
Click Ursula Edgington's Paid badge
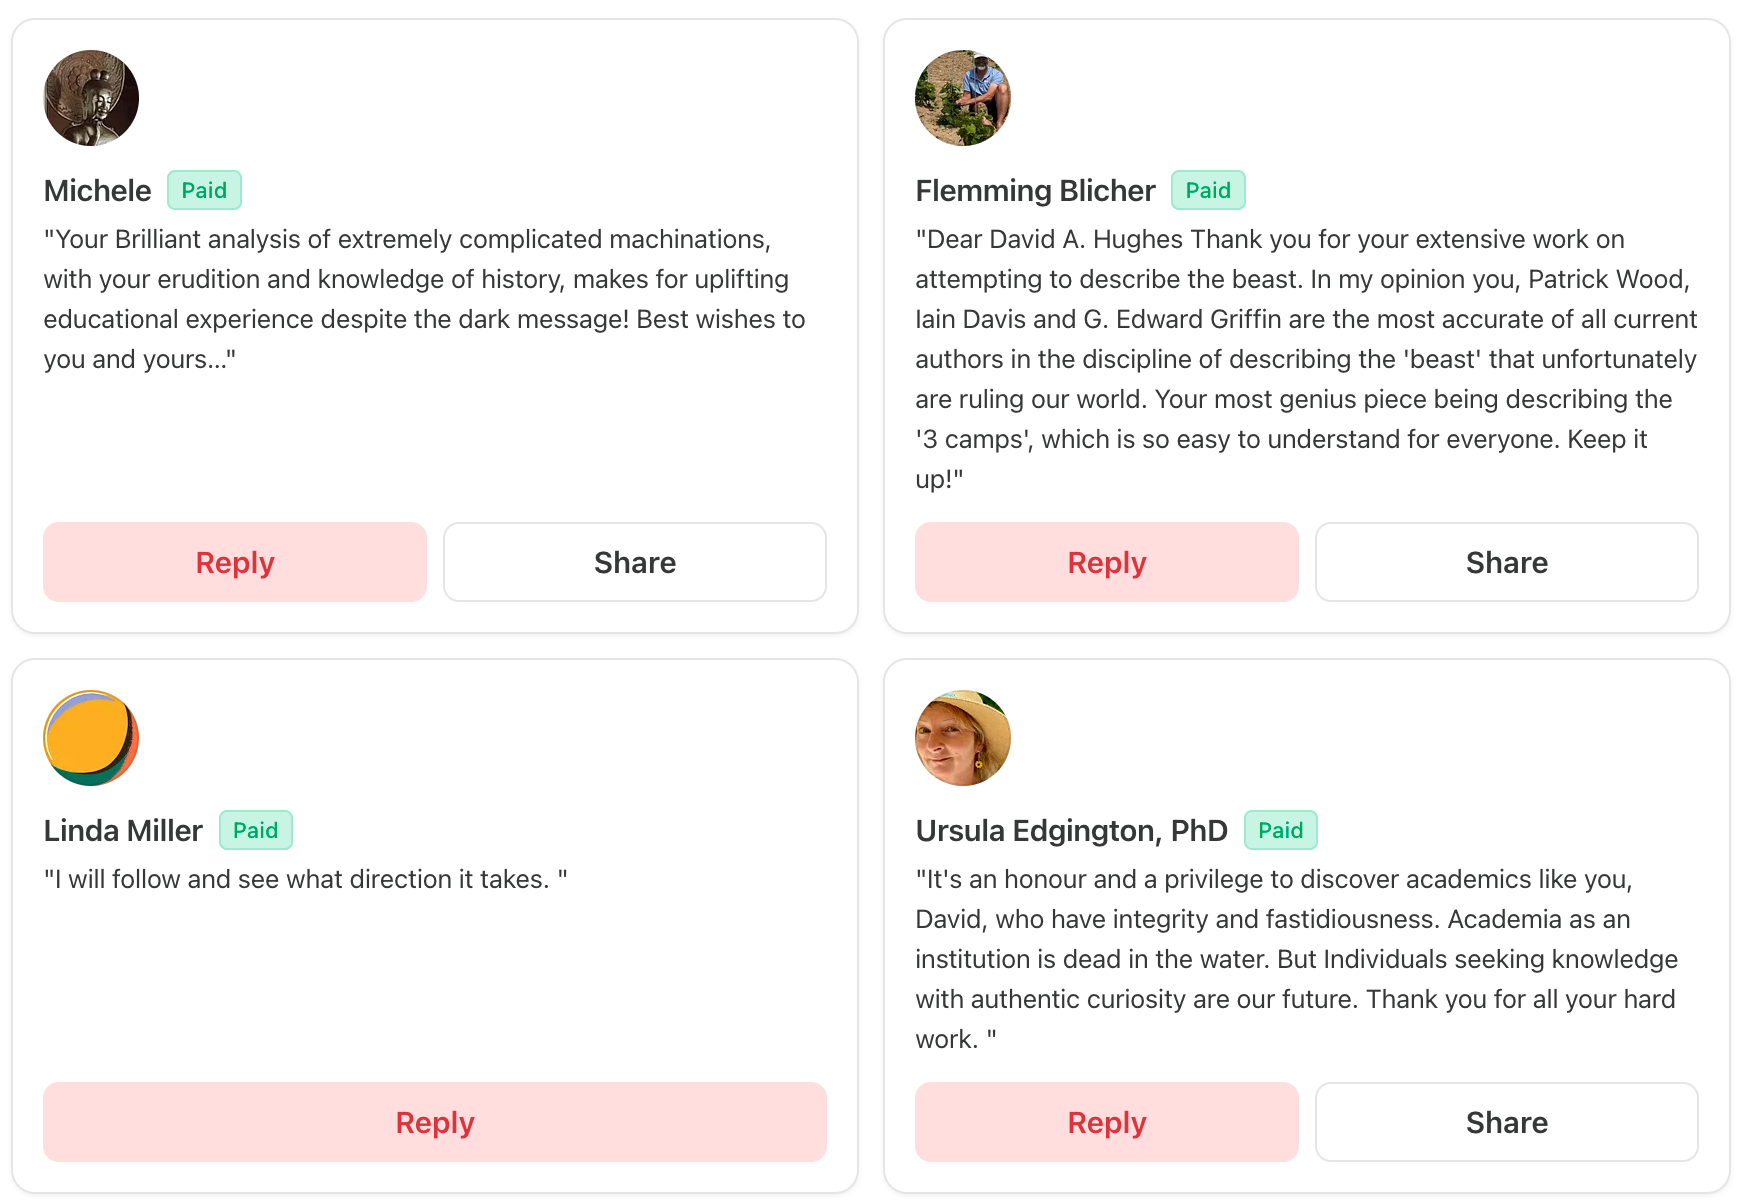tap(1280, 830)
